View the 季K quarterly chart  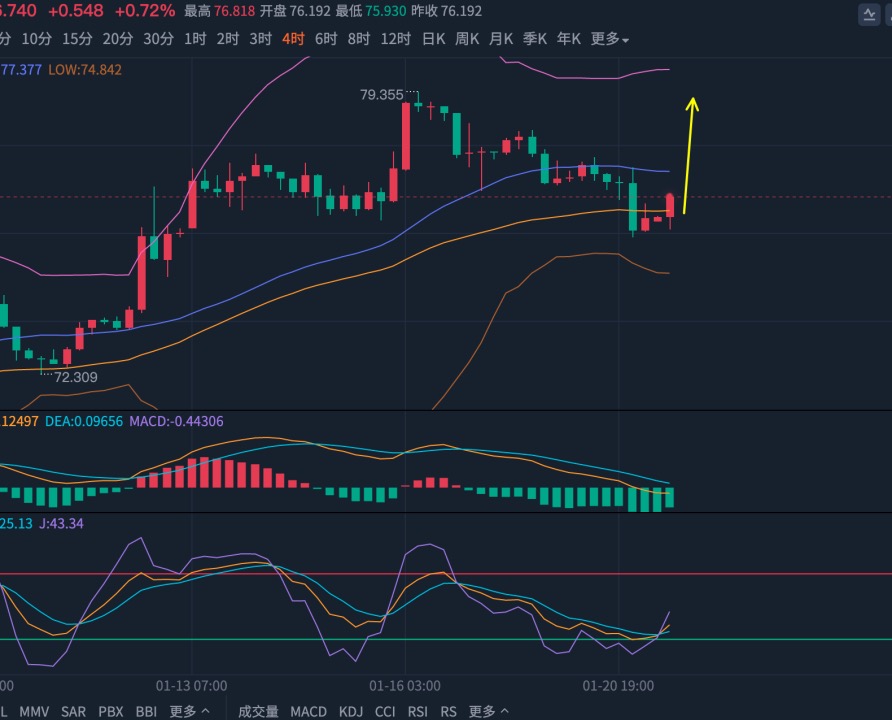click(535, 39)
